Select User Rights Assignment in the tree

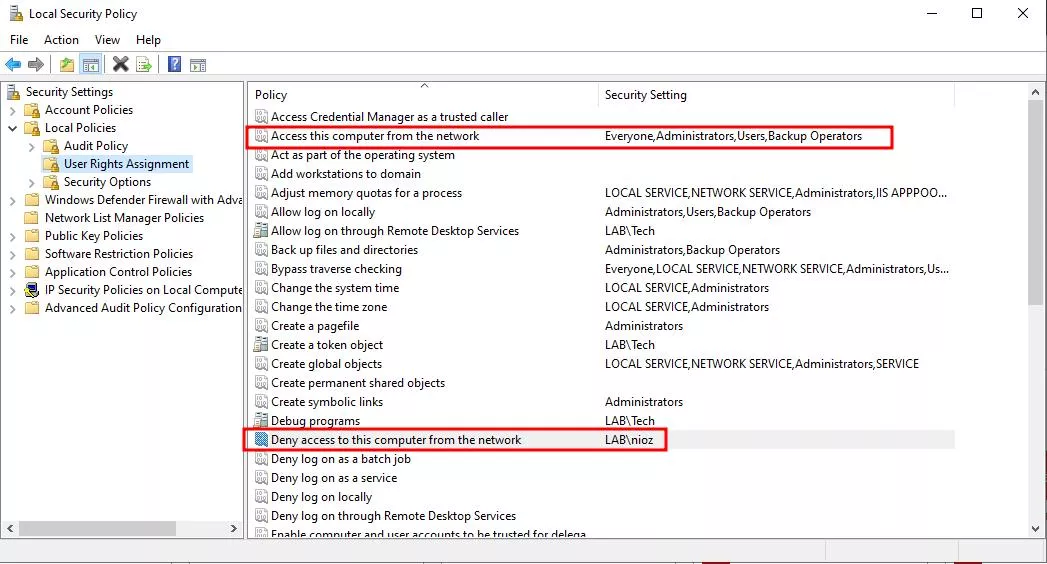126,164
